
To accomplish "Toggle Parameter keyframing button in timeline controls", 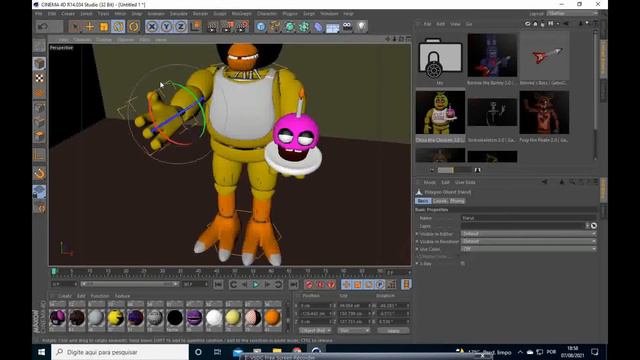I will coord(380,284).
